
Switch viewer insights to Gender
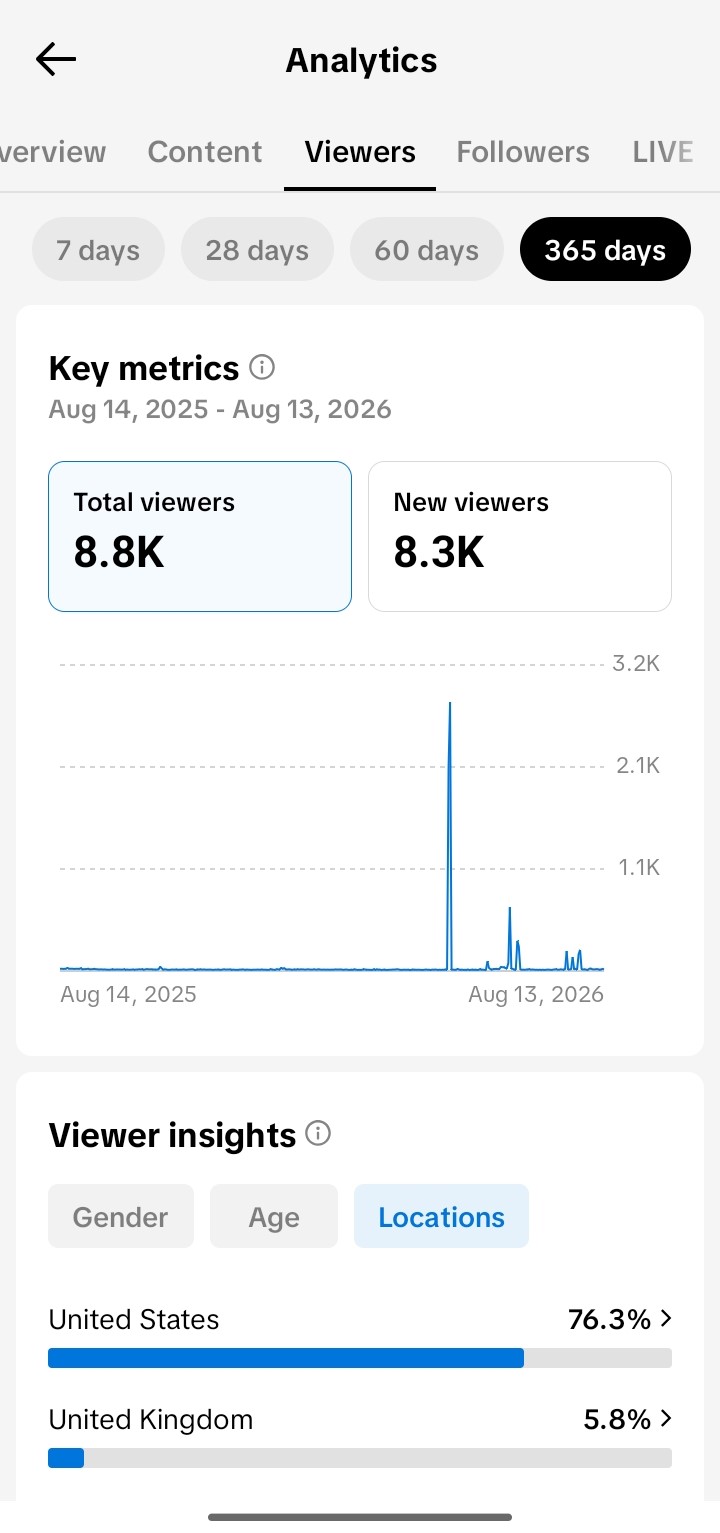pyautogui.click(x=121, y=1216)
